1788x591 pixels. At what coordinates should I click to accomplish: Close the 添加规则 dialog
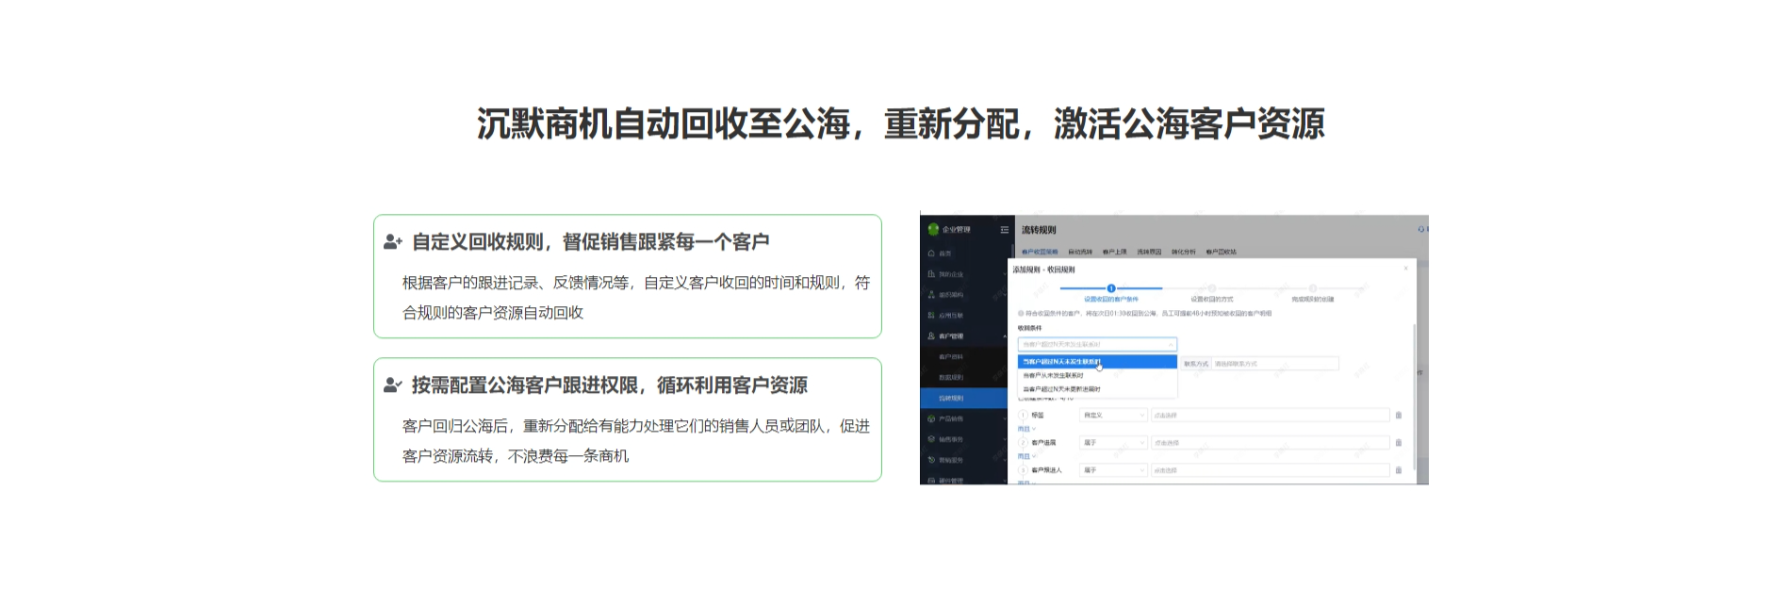[1405, 268]
